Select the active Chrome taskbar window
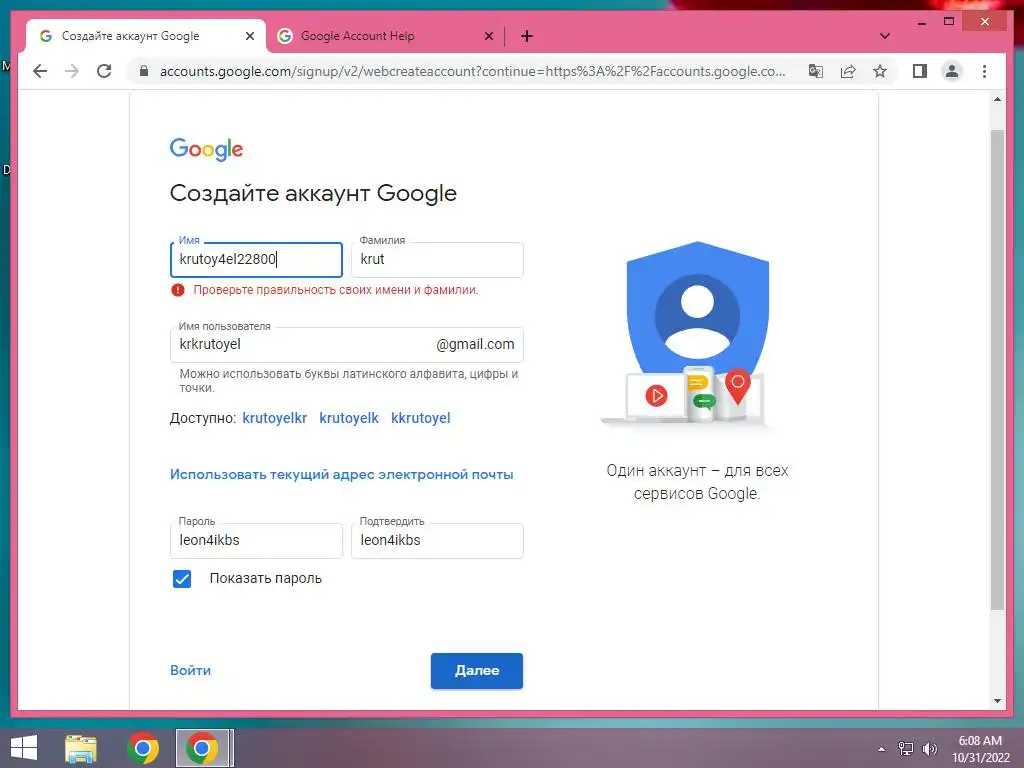Viewport: 1024px width, 768px height. [202, 748]
